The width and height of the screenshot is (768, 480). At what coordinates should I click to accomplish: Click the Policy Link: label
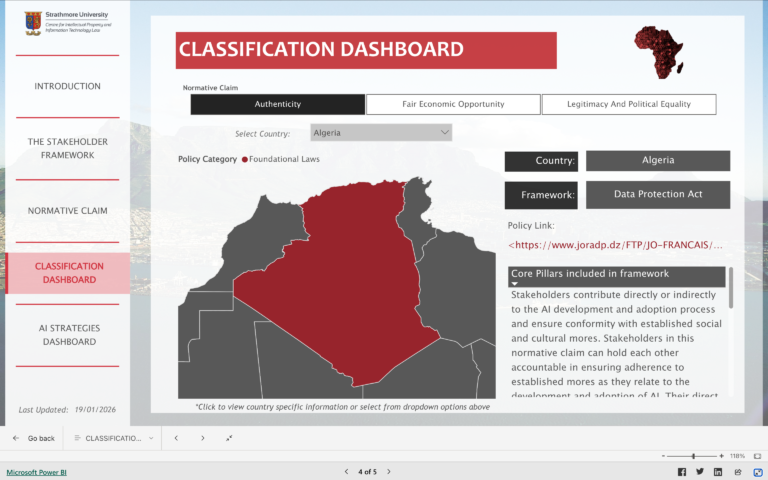point(531,226)
